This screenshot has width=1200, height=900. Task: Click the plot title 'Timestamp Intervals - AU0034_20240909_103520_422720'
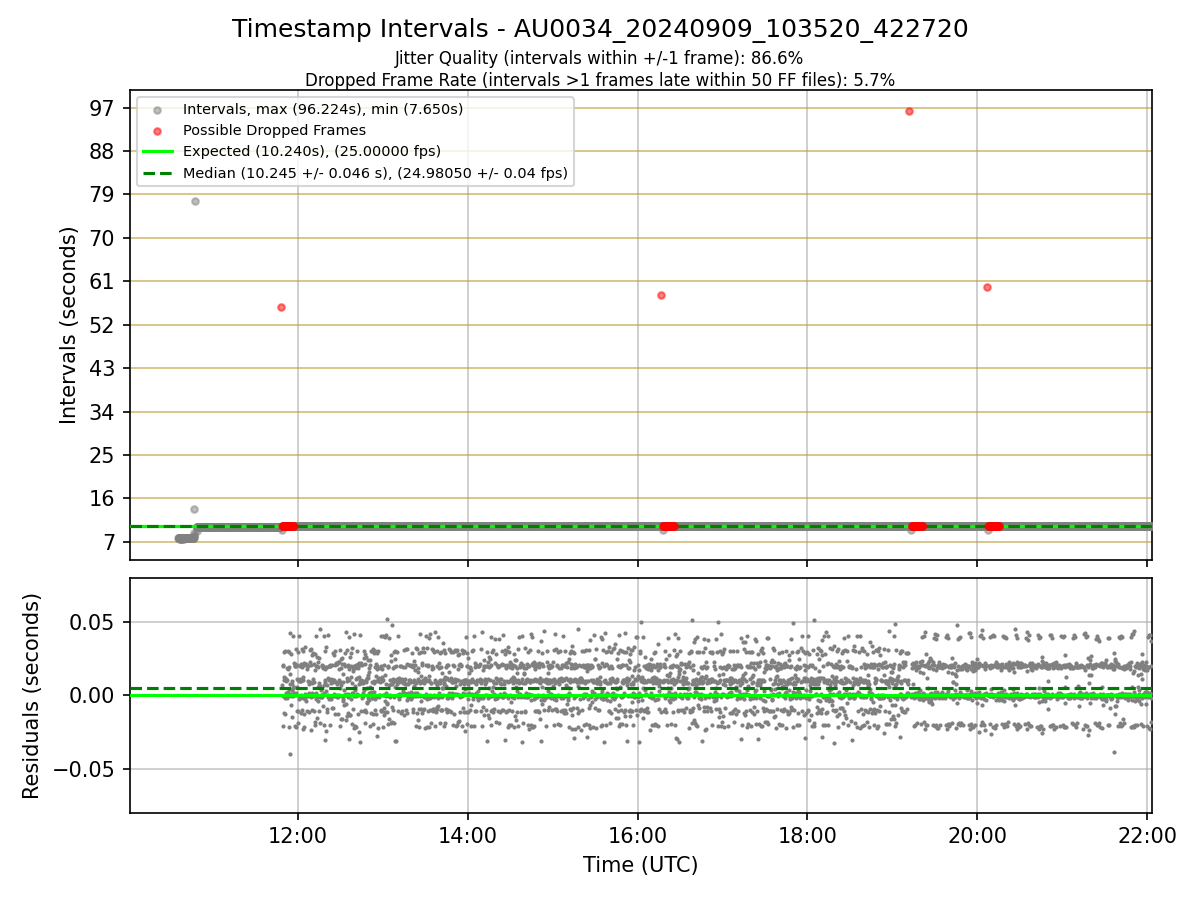pos(600,29)
